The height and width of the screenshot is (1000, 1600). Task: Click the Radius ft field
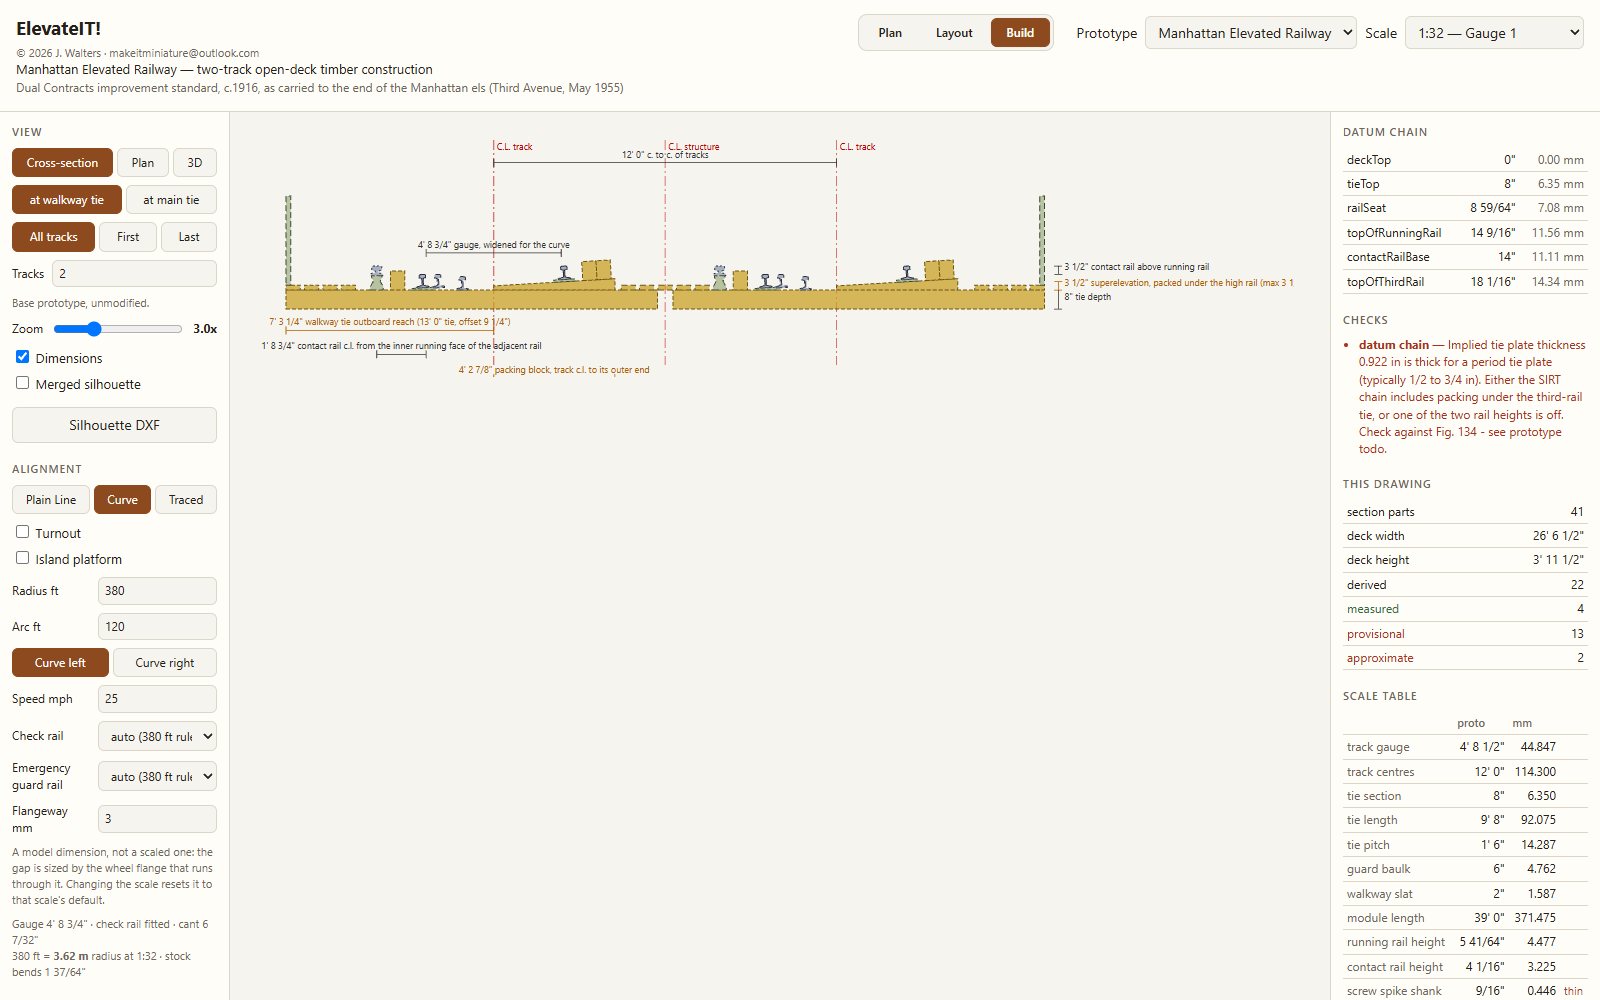coord(157,591)
